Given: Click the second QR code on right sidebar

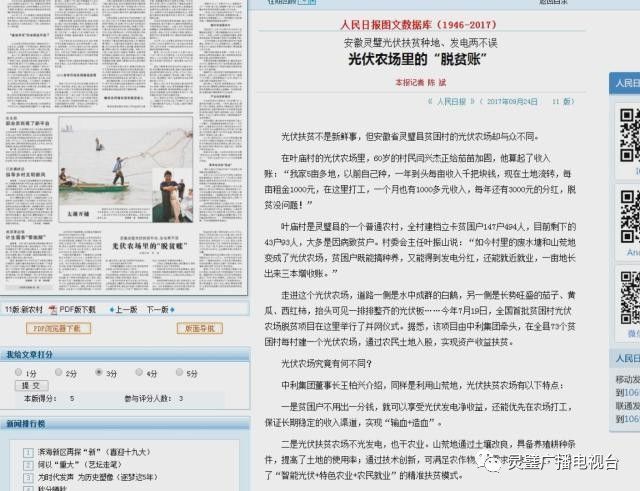Looking at the screenshot, I should click(630, 217).
